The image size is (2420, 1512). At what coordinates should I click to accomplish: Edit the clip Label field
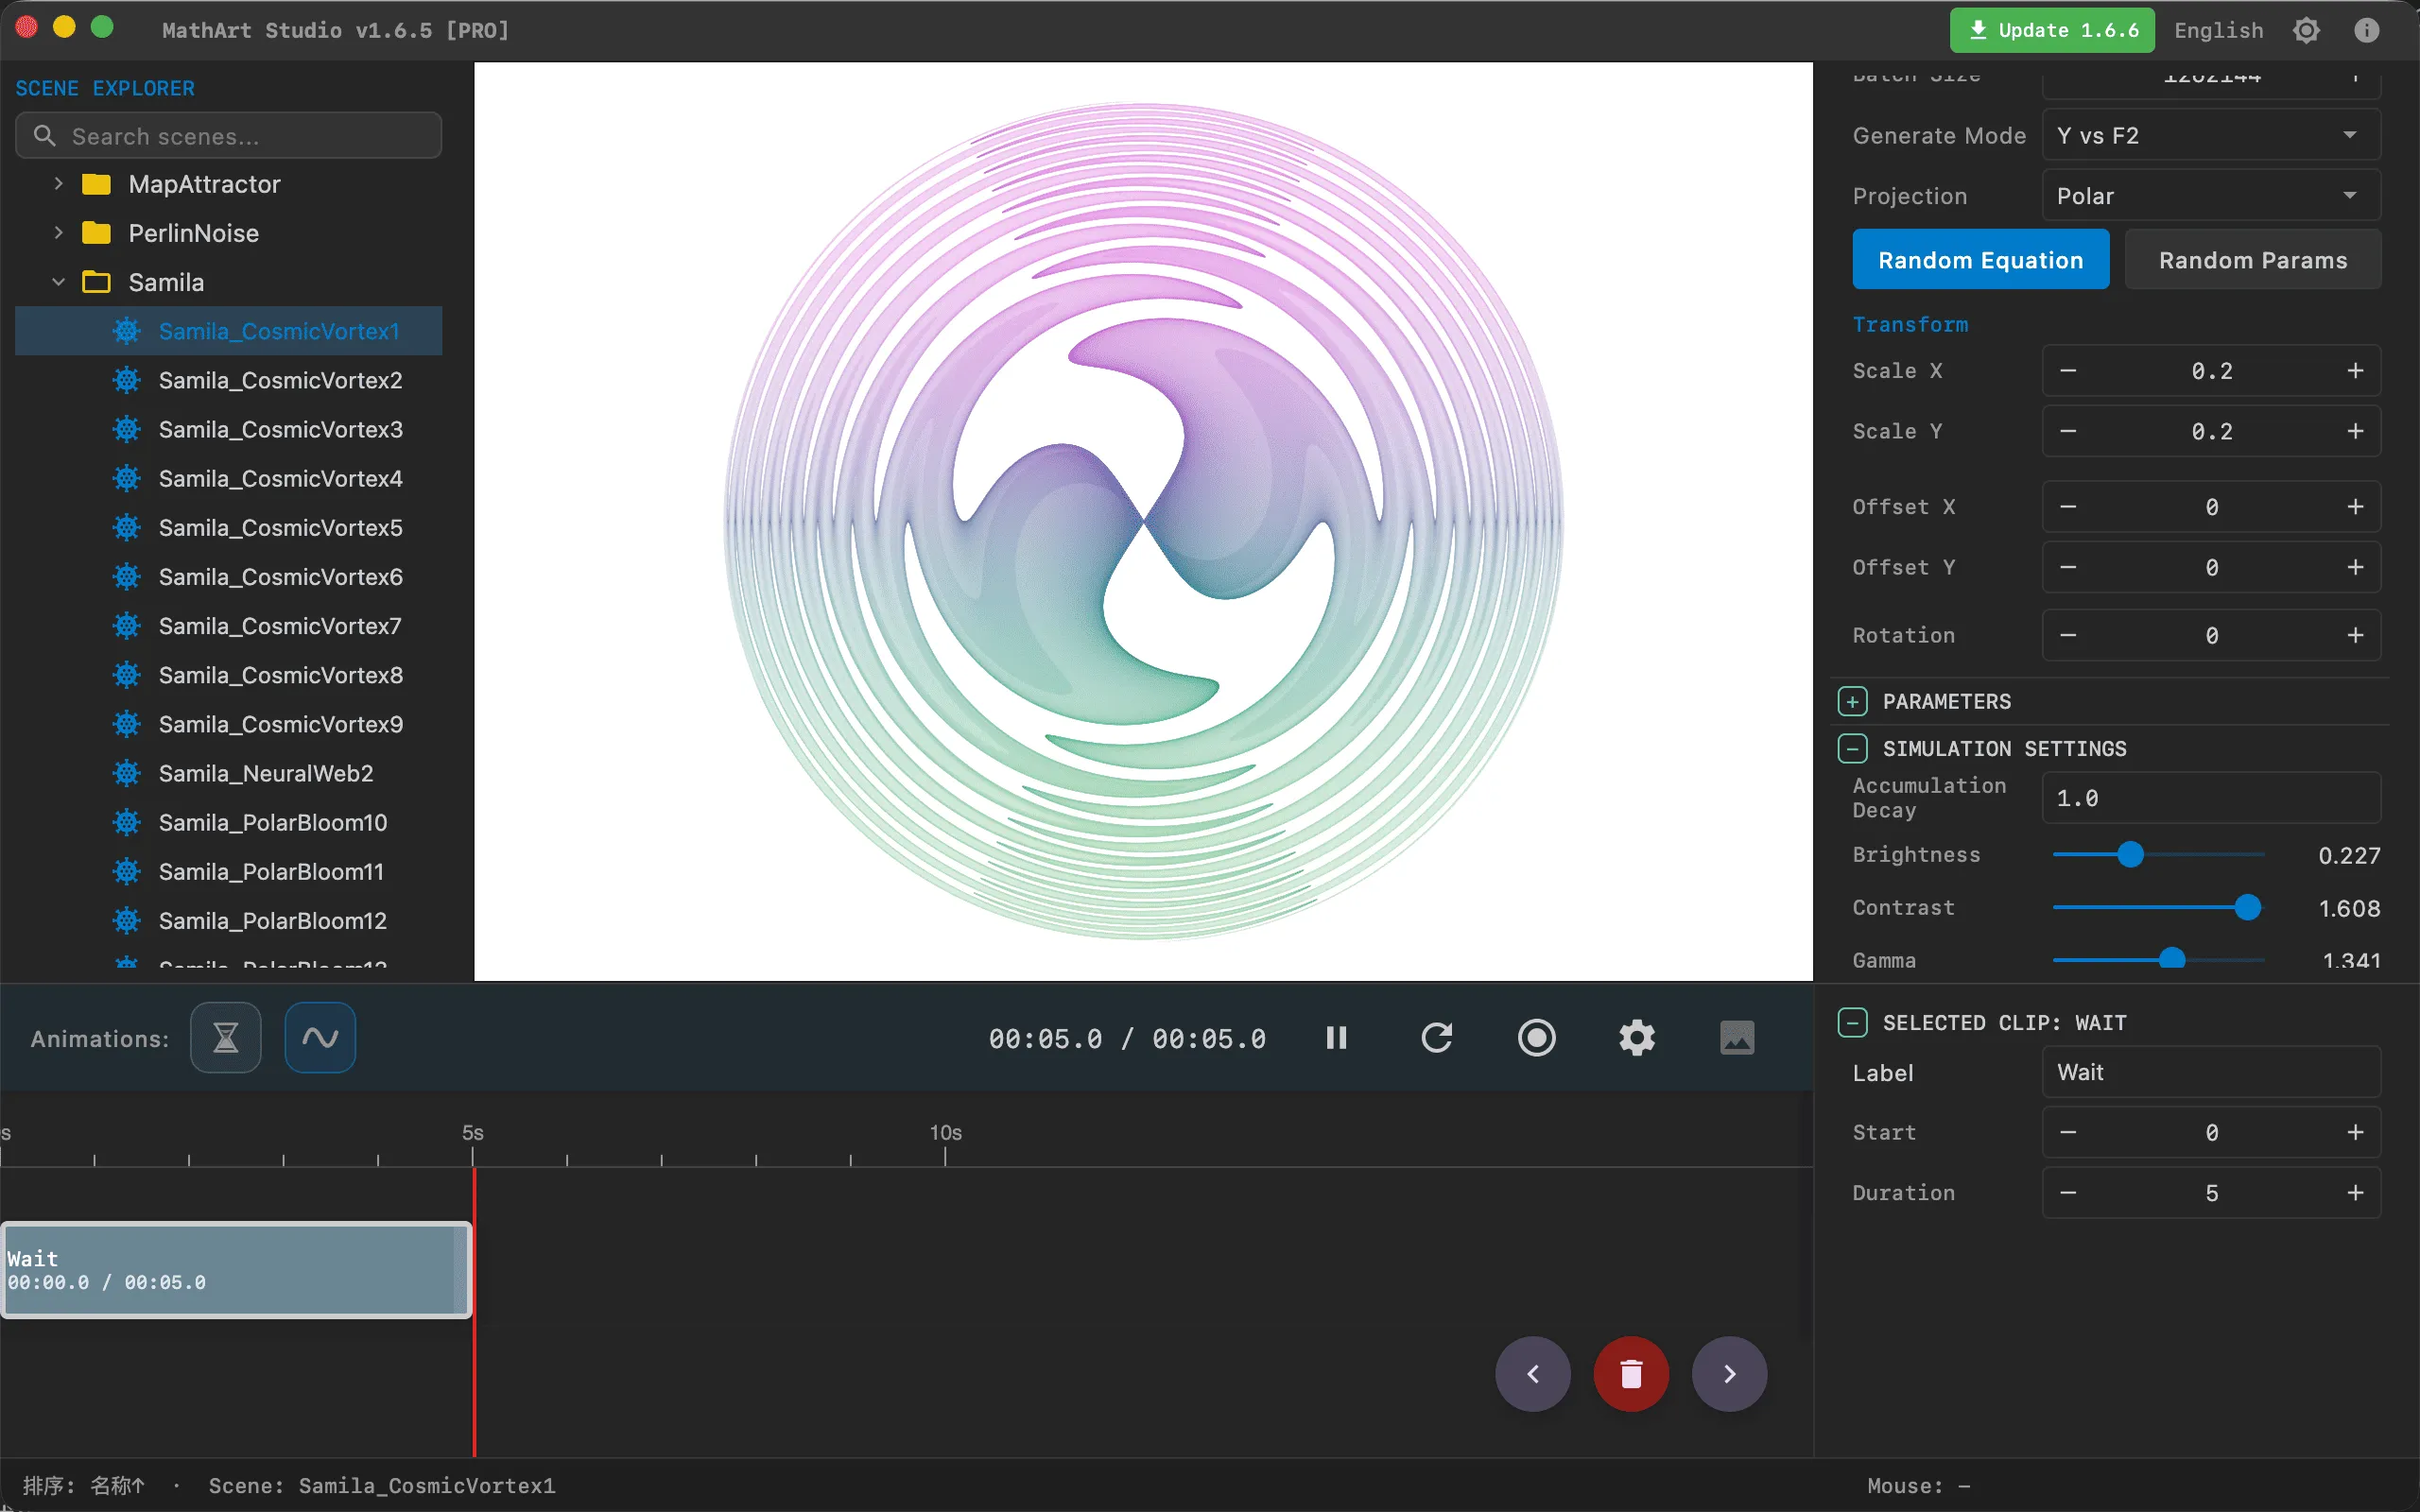click(x=2210, y=1072)
